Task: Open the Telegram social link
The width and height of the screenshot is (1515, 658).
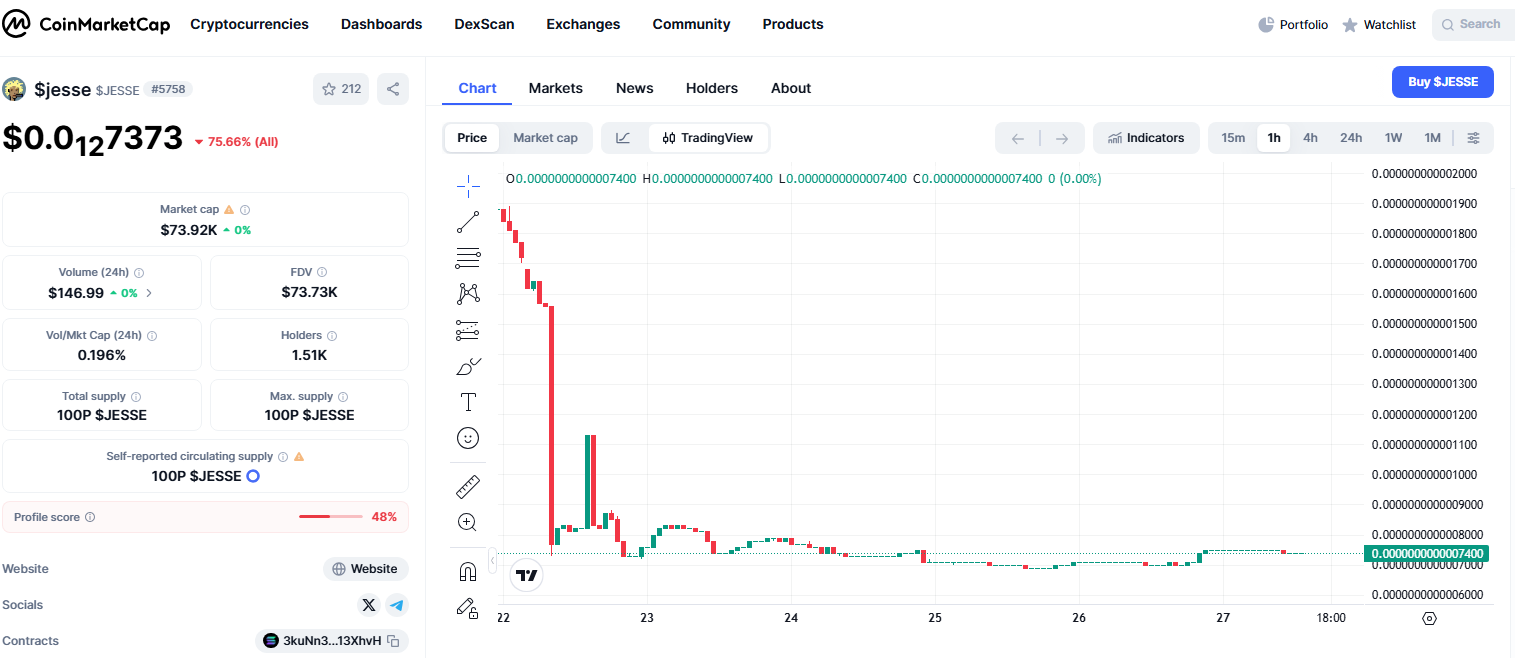Action: pos(397,605)
